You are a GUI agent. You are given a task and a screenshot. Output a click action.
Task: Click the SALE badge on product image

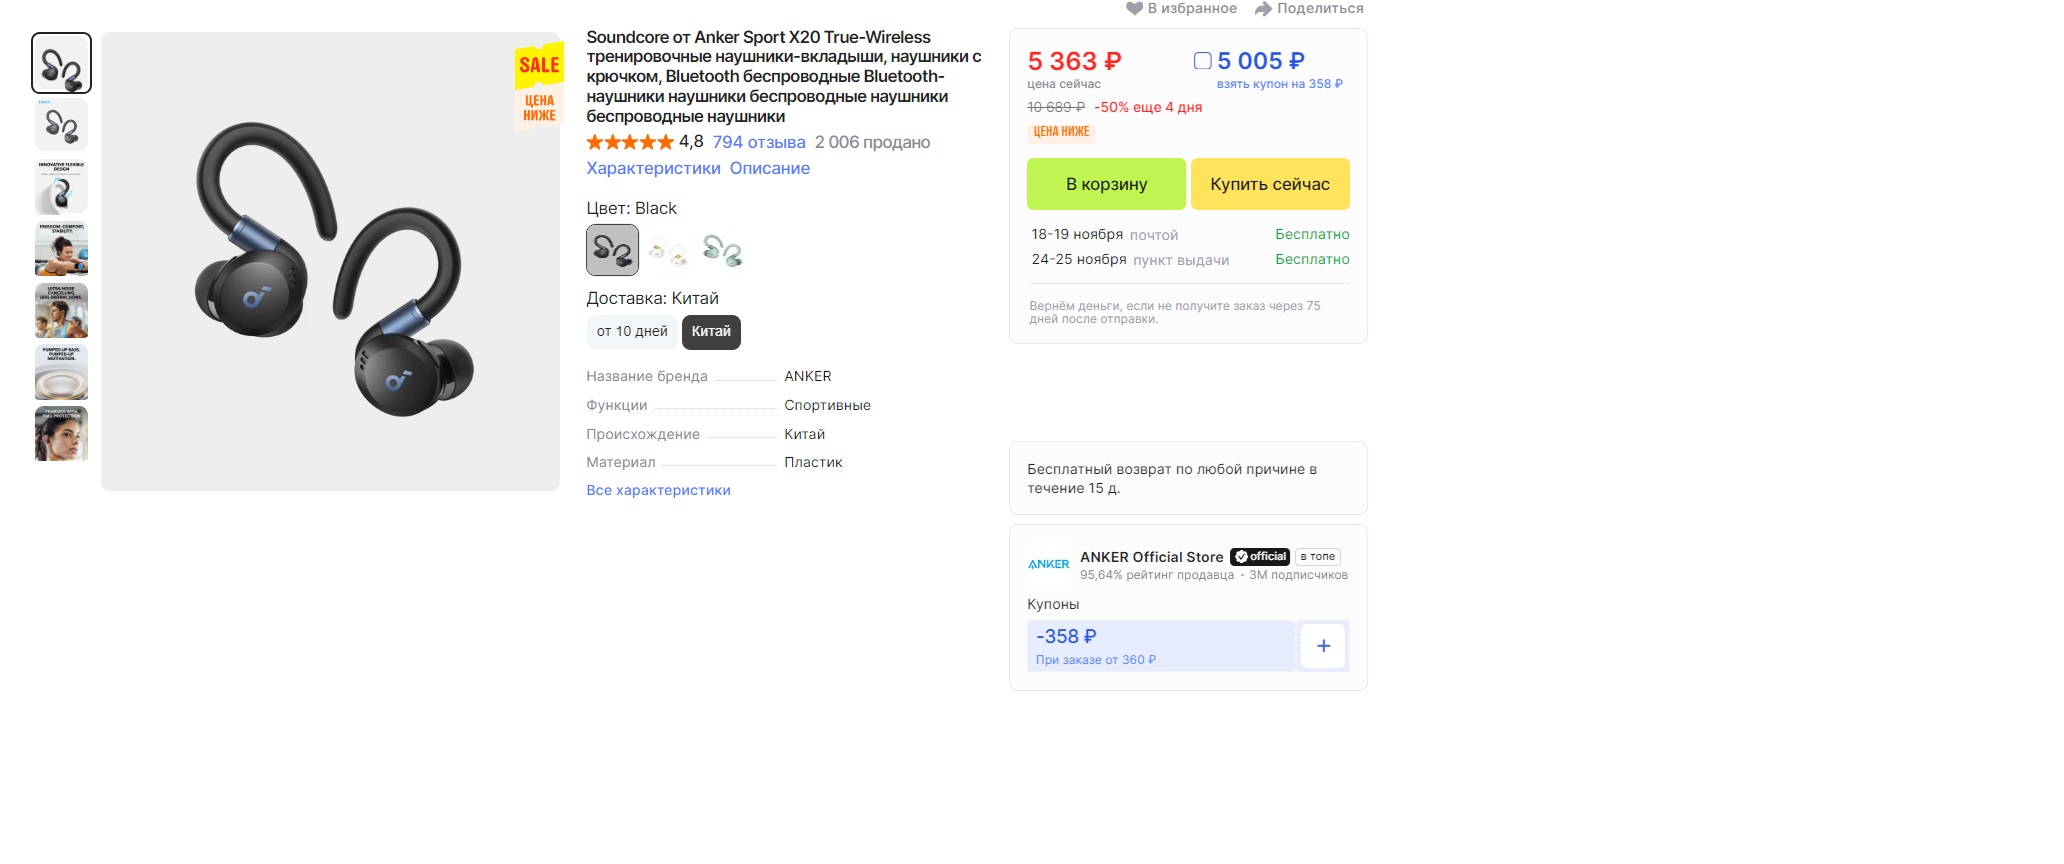539,66
